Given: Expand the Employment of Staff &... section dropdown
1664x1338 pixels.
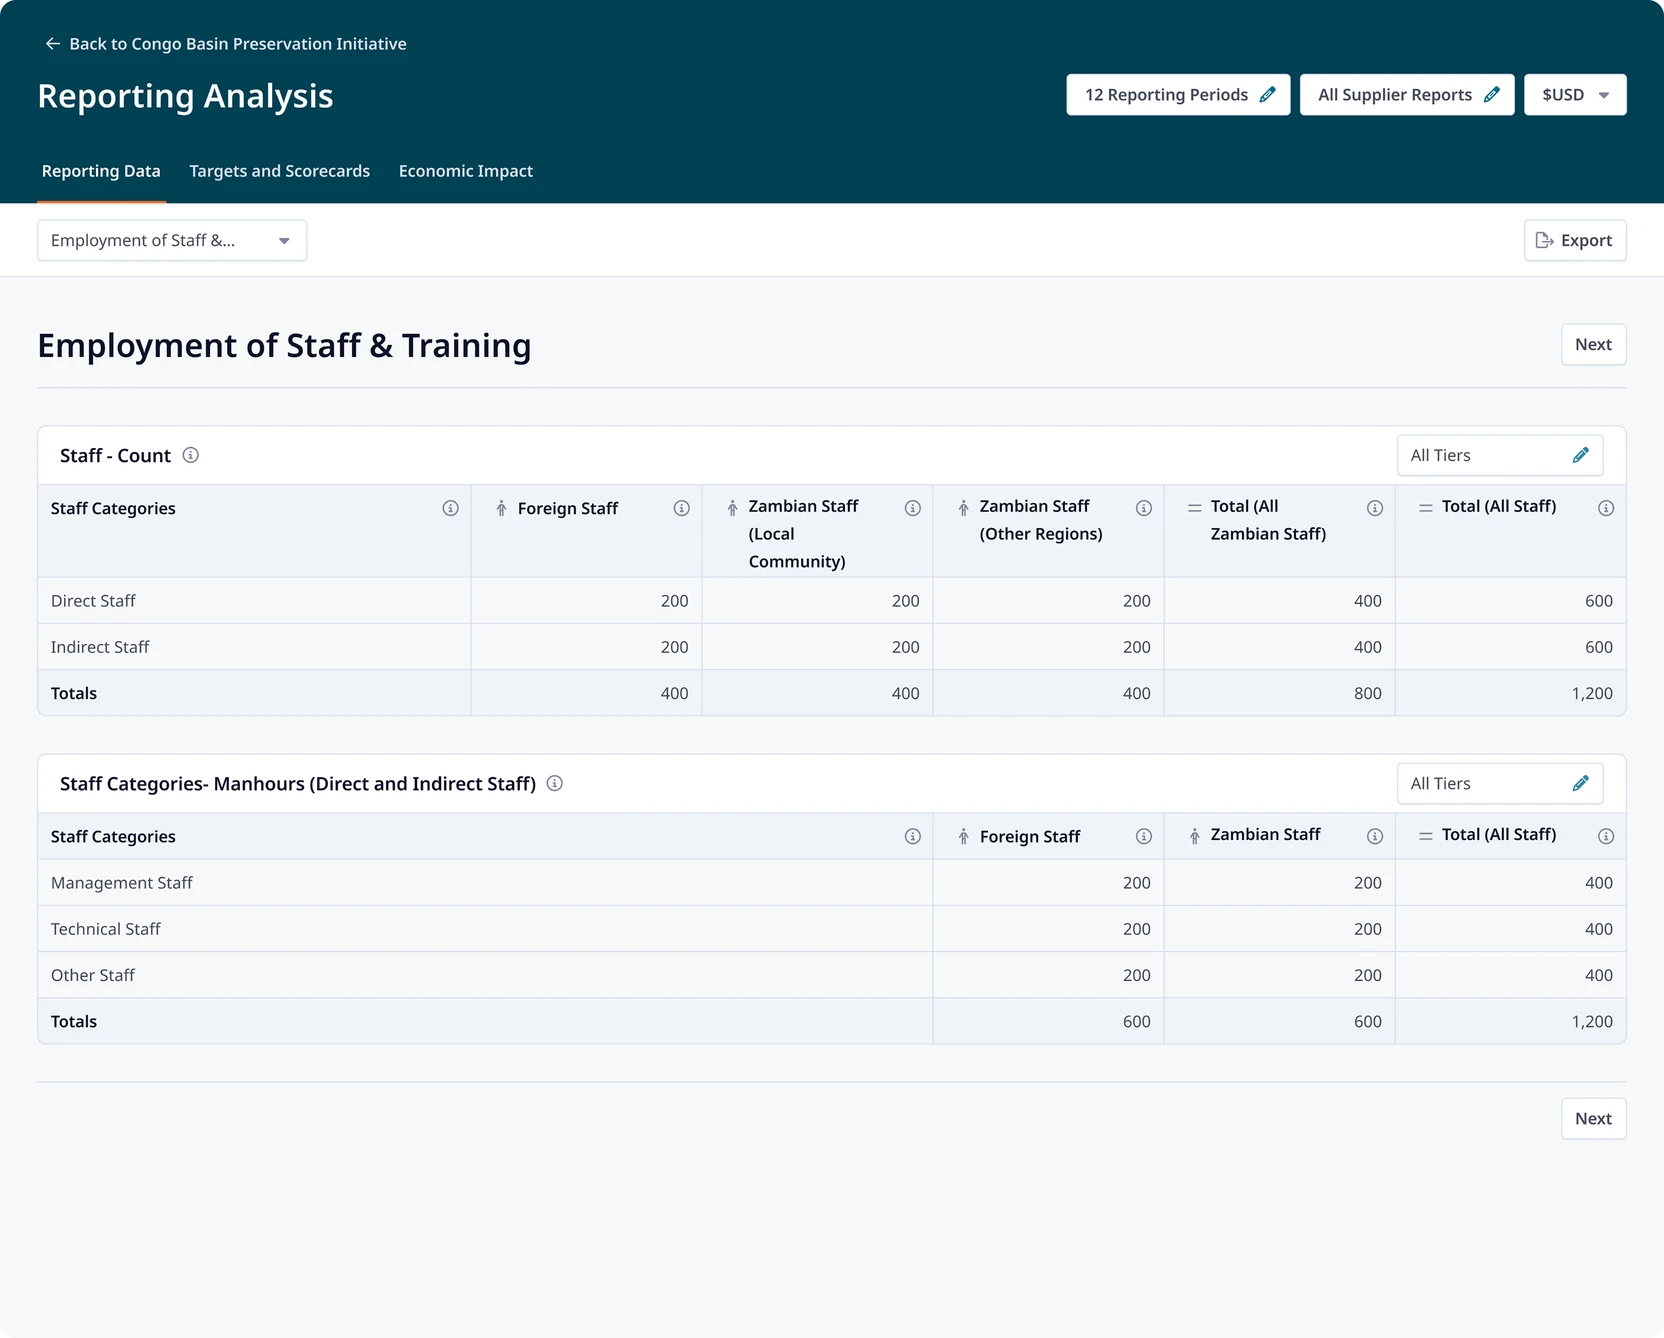Looking at the screenshot, I should click(172, 240).
